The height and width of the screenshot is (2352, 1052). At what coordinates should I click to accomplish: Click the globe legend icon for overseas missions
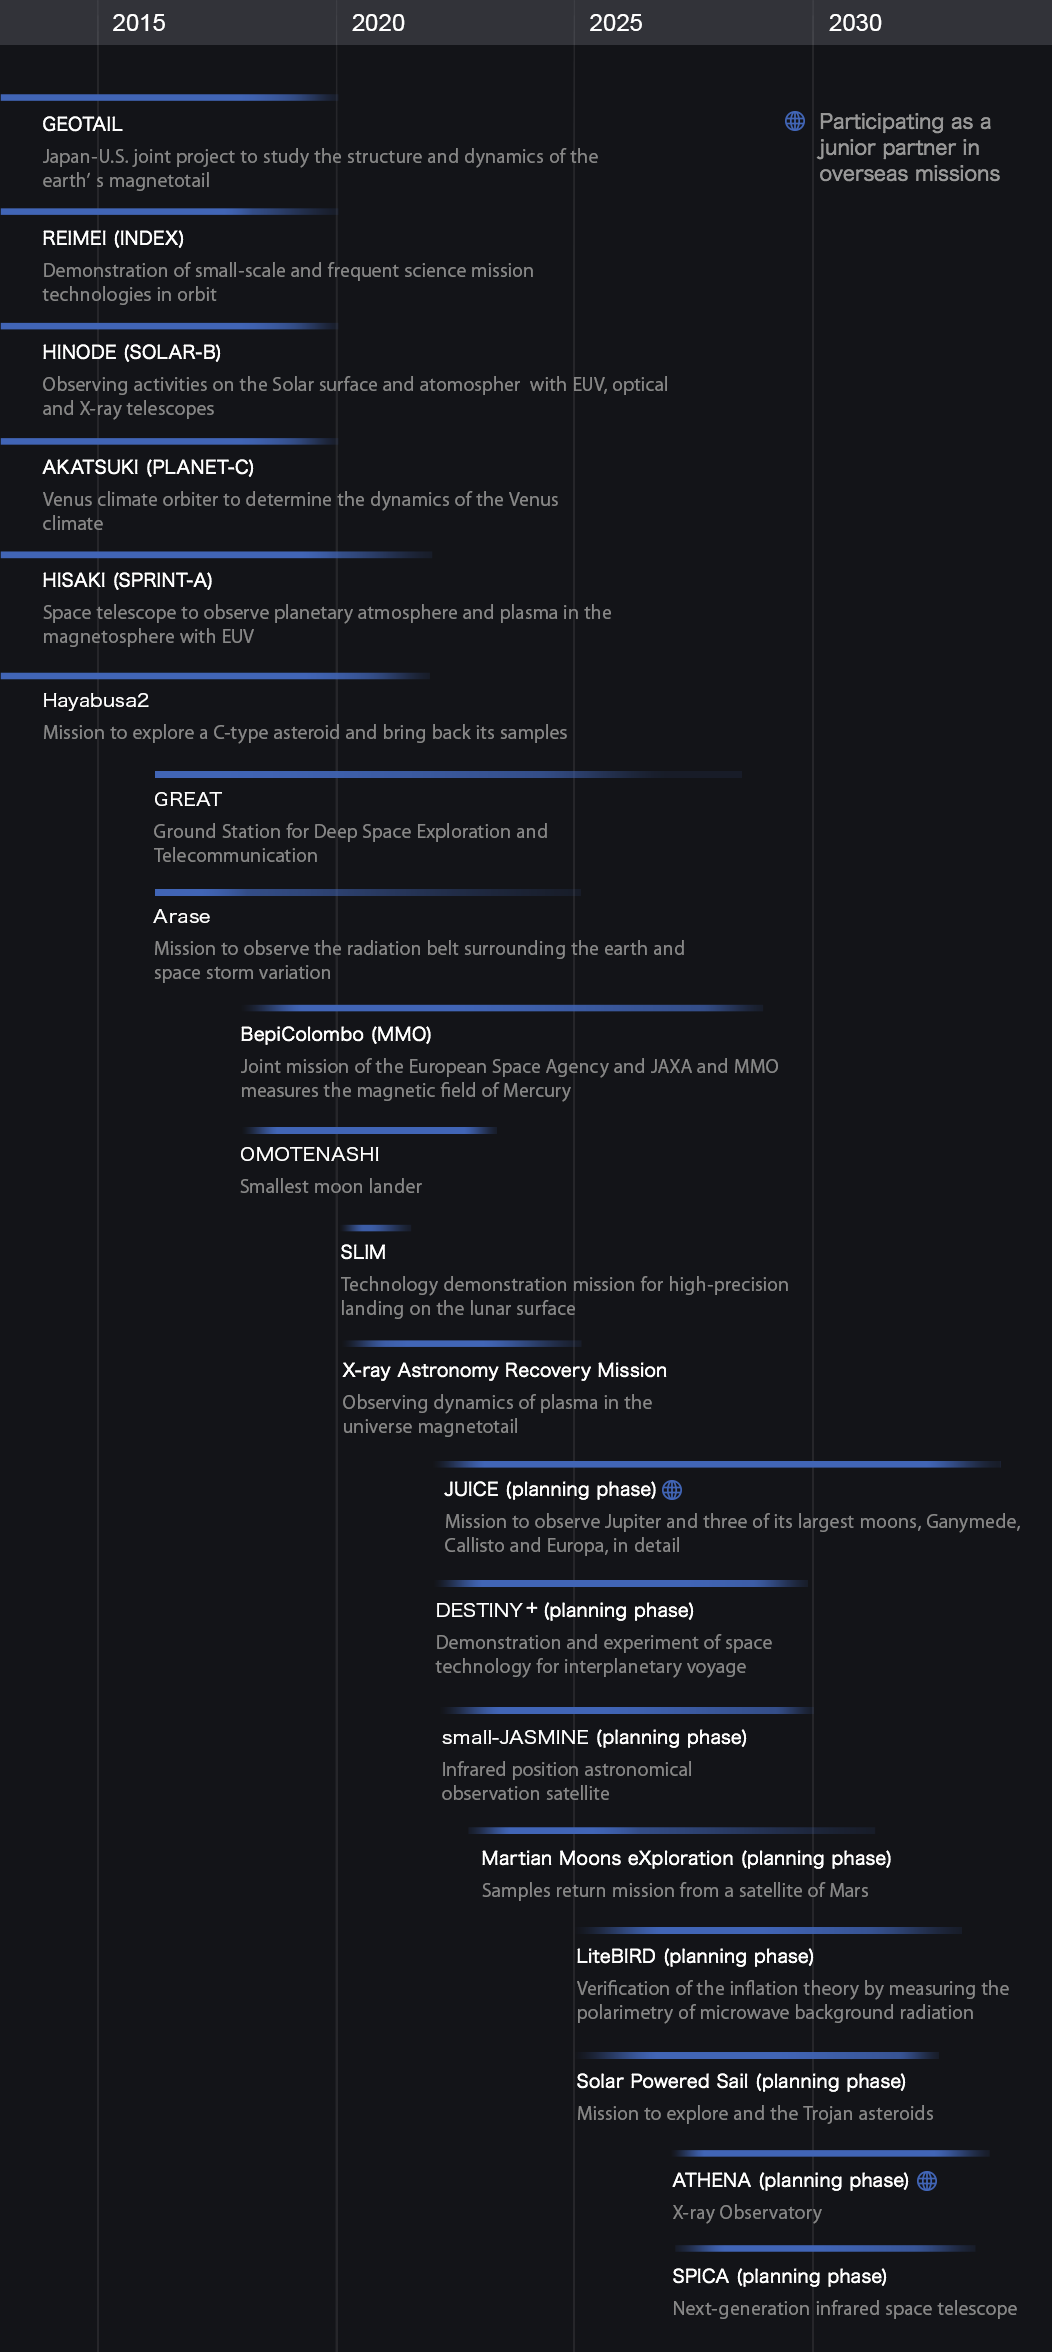pyautogui.click(x=795, y=121)
